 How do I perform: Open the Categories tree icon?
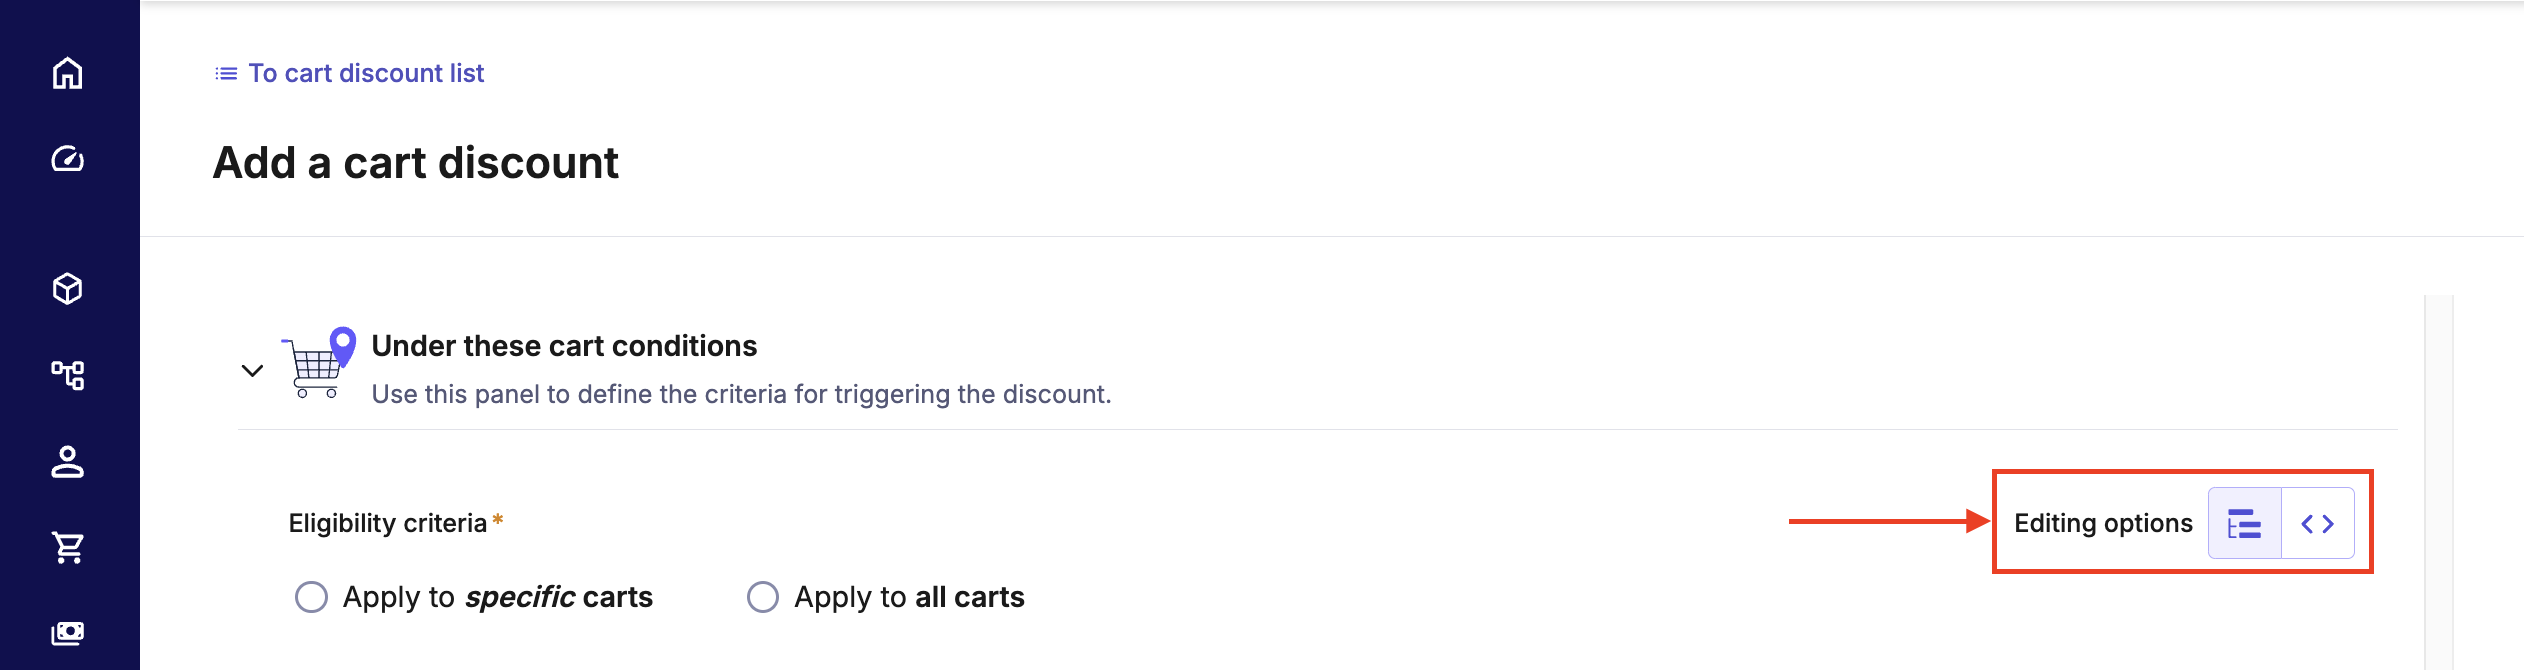click(67, 375)
